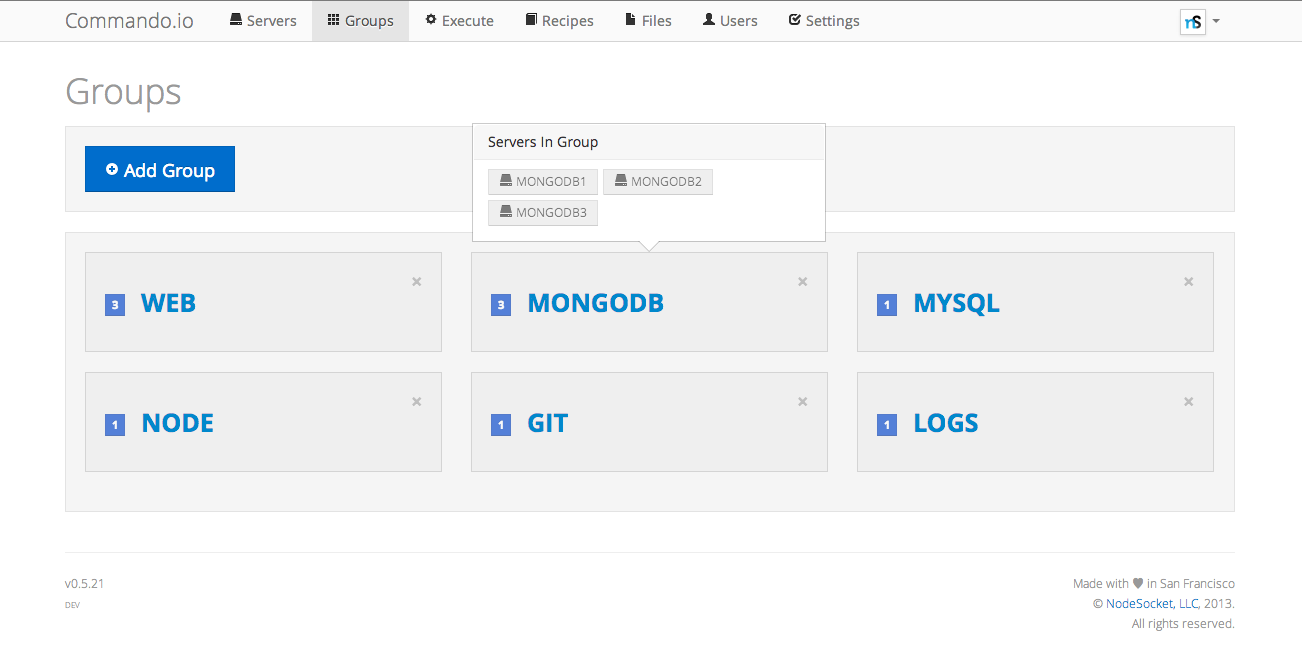Click the Commando.io brand logo

tap(129, 21)
